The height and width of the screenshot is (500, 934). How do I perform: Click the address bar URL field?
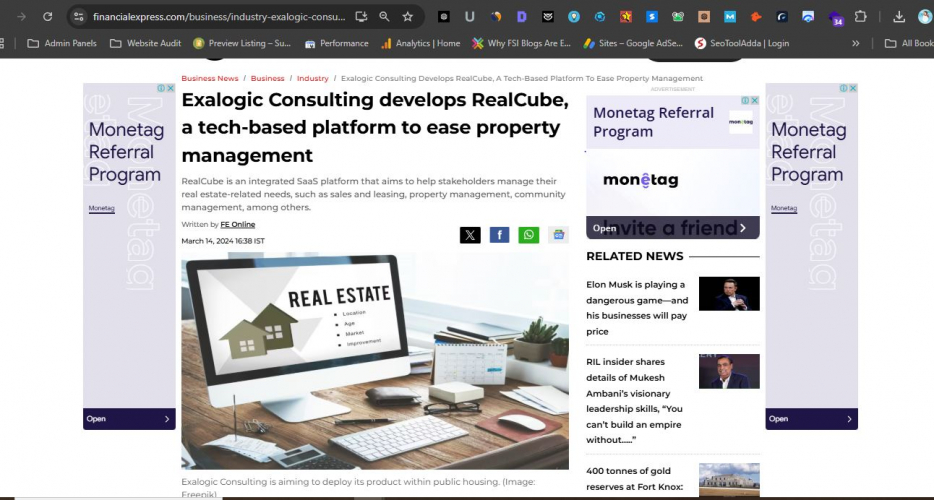click(219, 17)
